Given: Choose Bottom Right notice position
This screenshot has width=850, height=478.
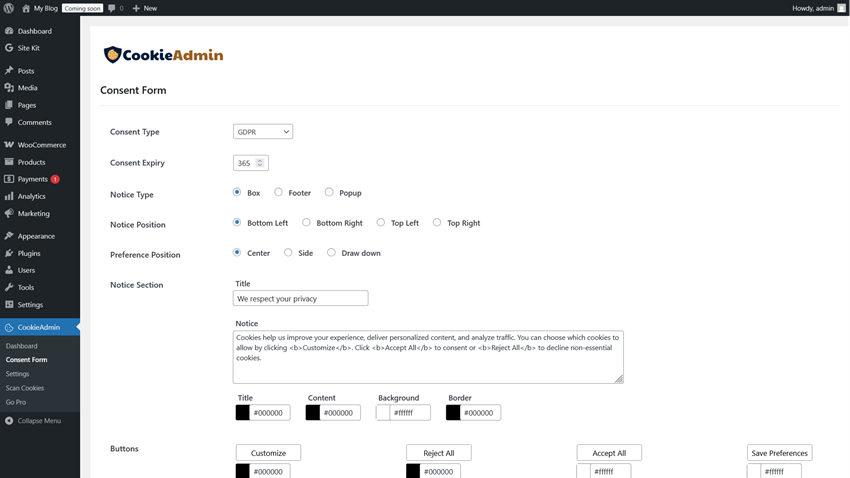Looking at the screenshot, I should click(x=306, y=223).
